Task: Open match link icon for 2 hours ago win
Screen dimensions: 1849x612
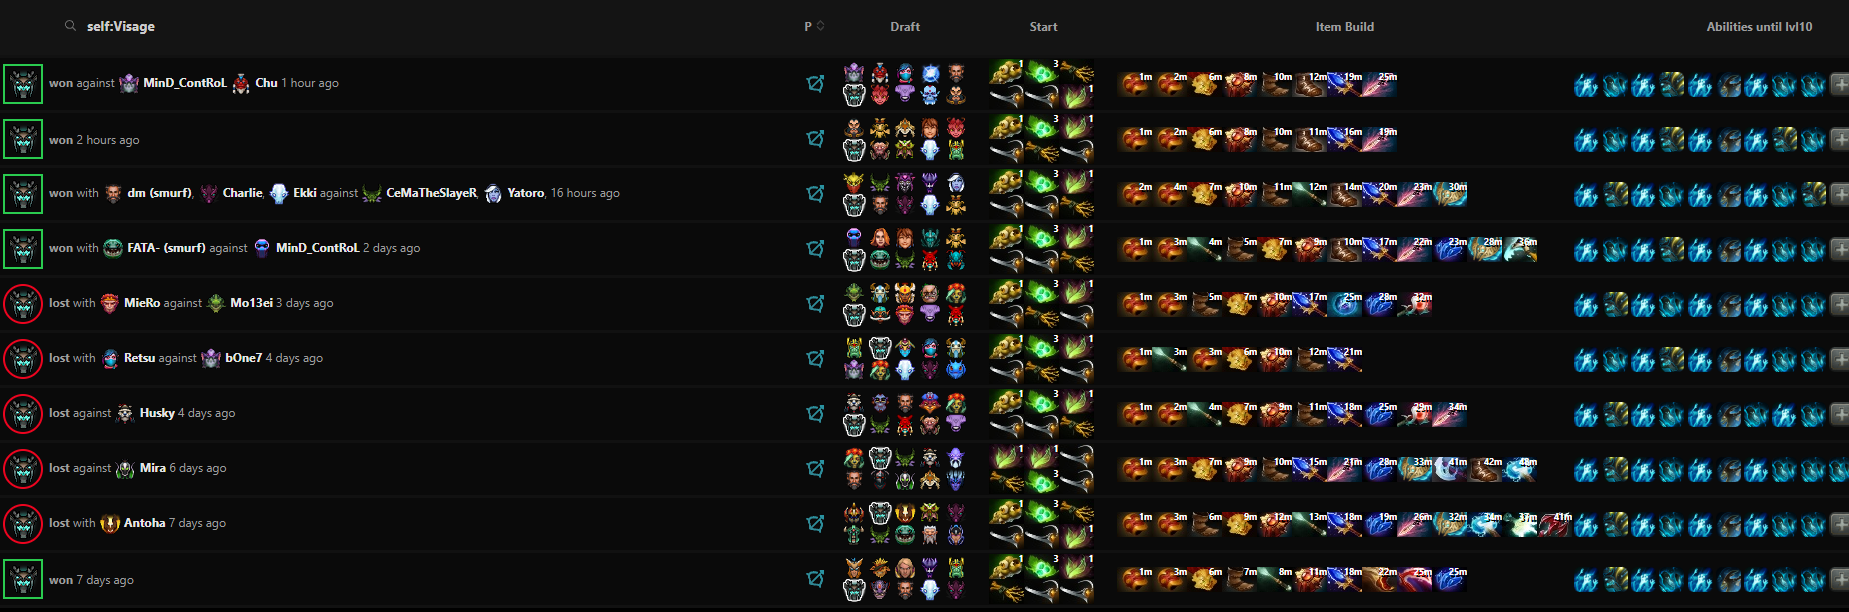Action: click(816, 138)
